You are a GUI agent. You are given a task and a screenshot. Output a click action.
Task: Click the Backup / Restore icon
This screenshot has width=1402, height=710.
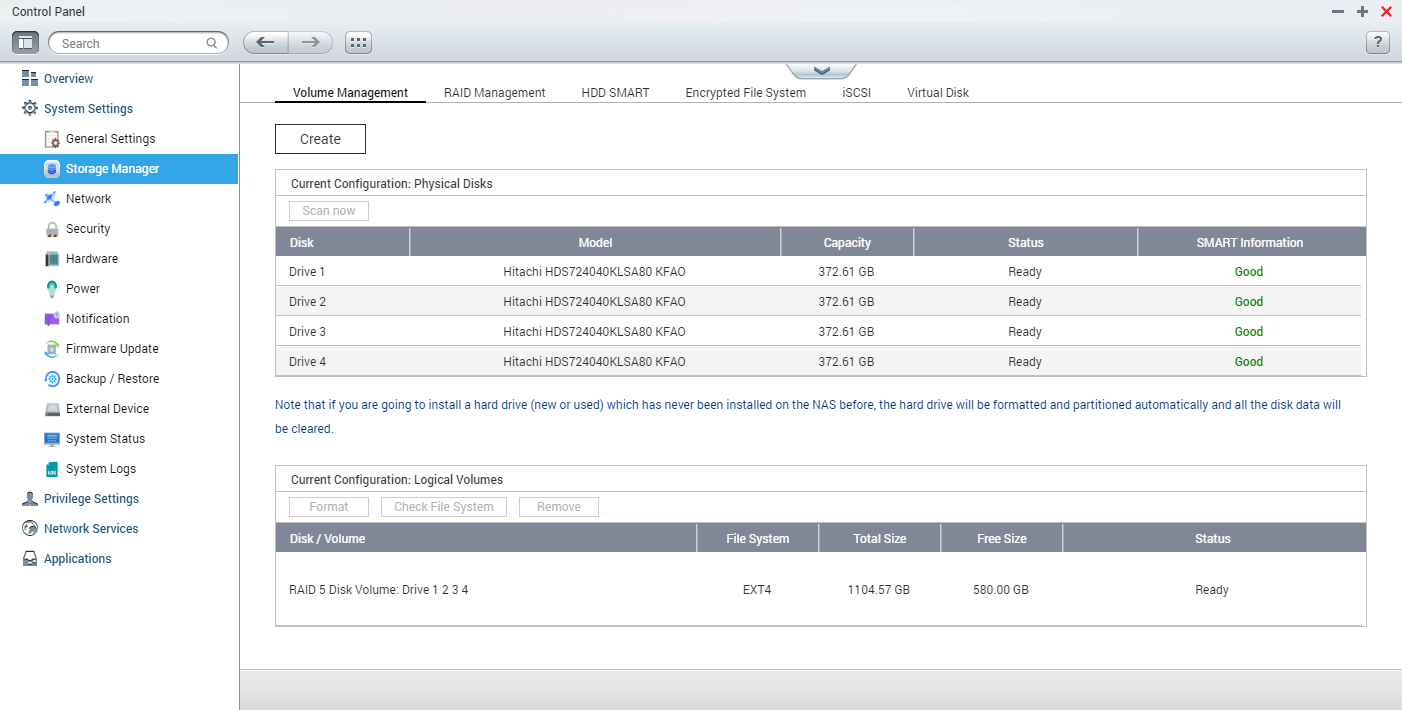[52, 379]
